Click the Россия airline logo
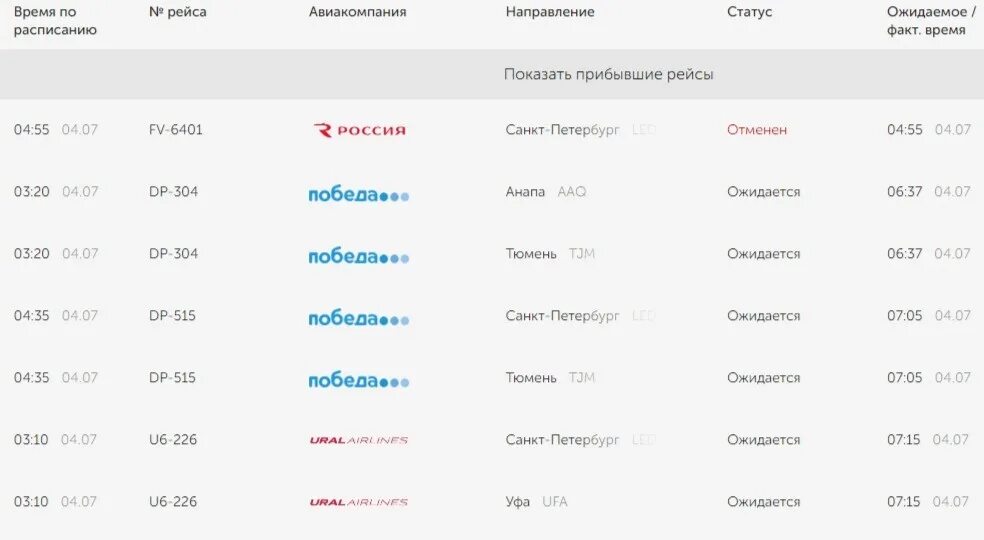 coord(360,130)
